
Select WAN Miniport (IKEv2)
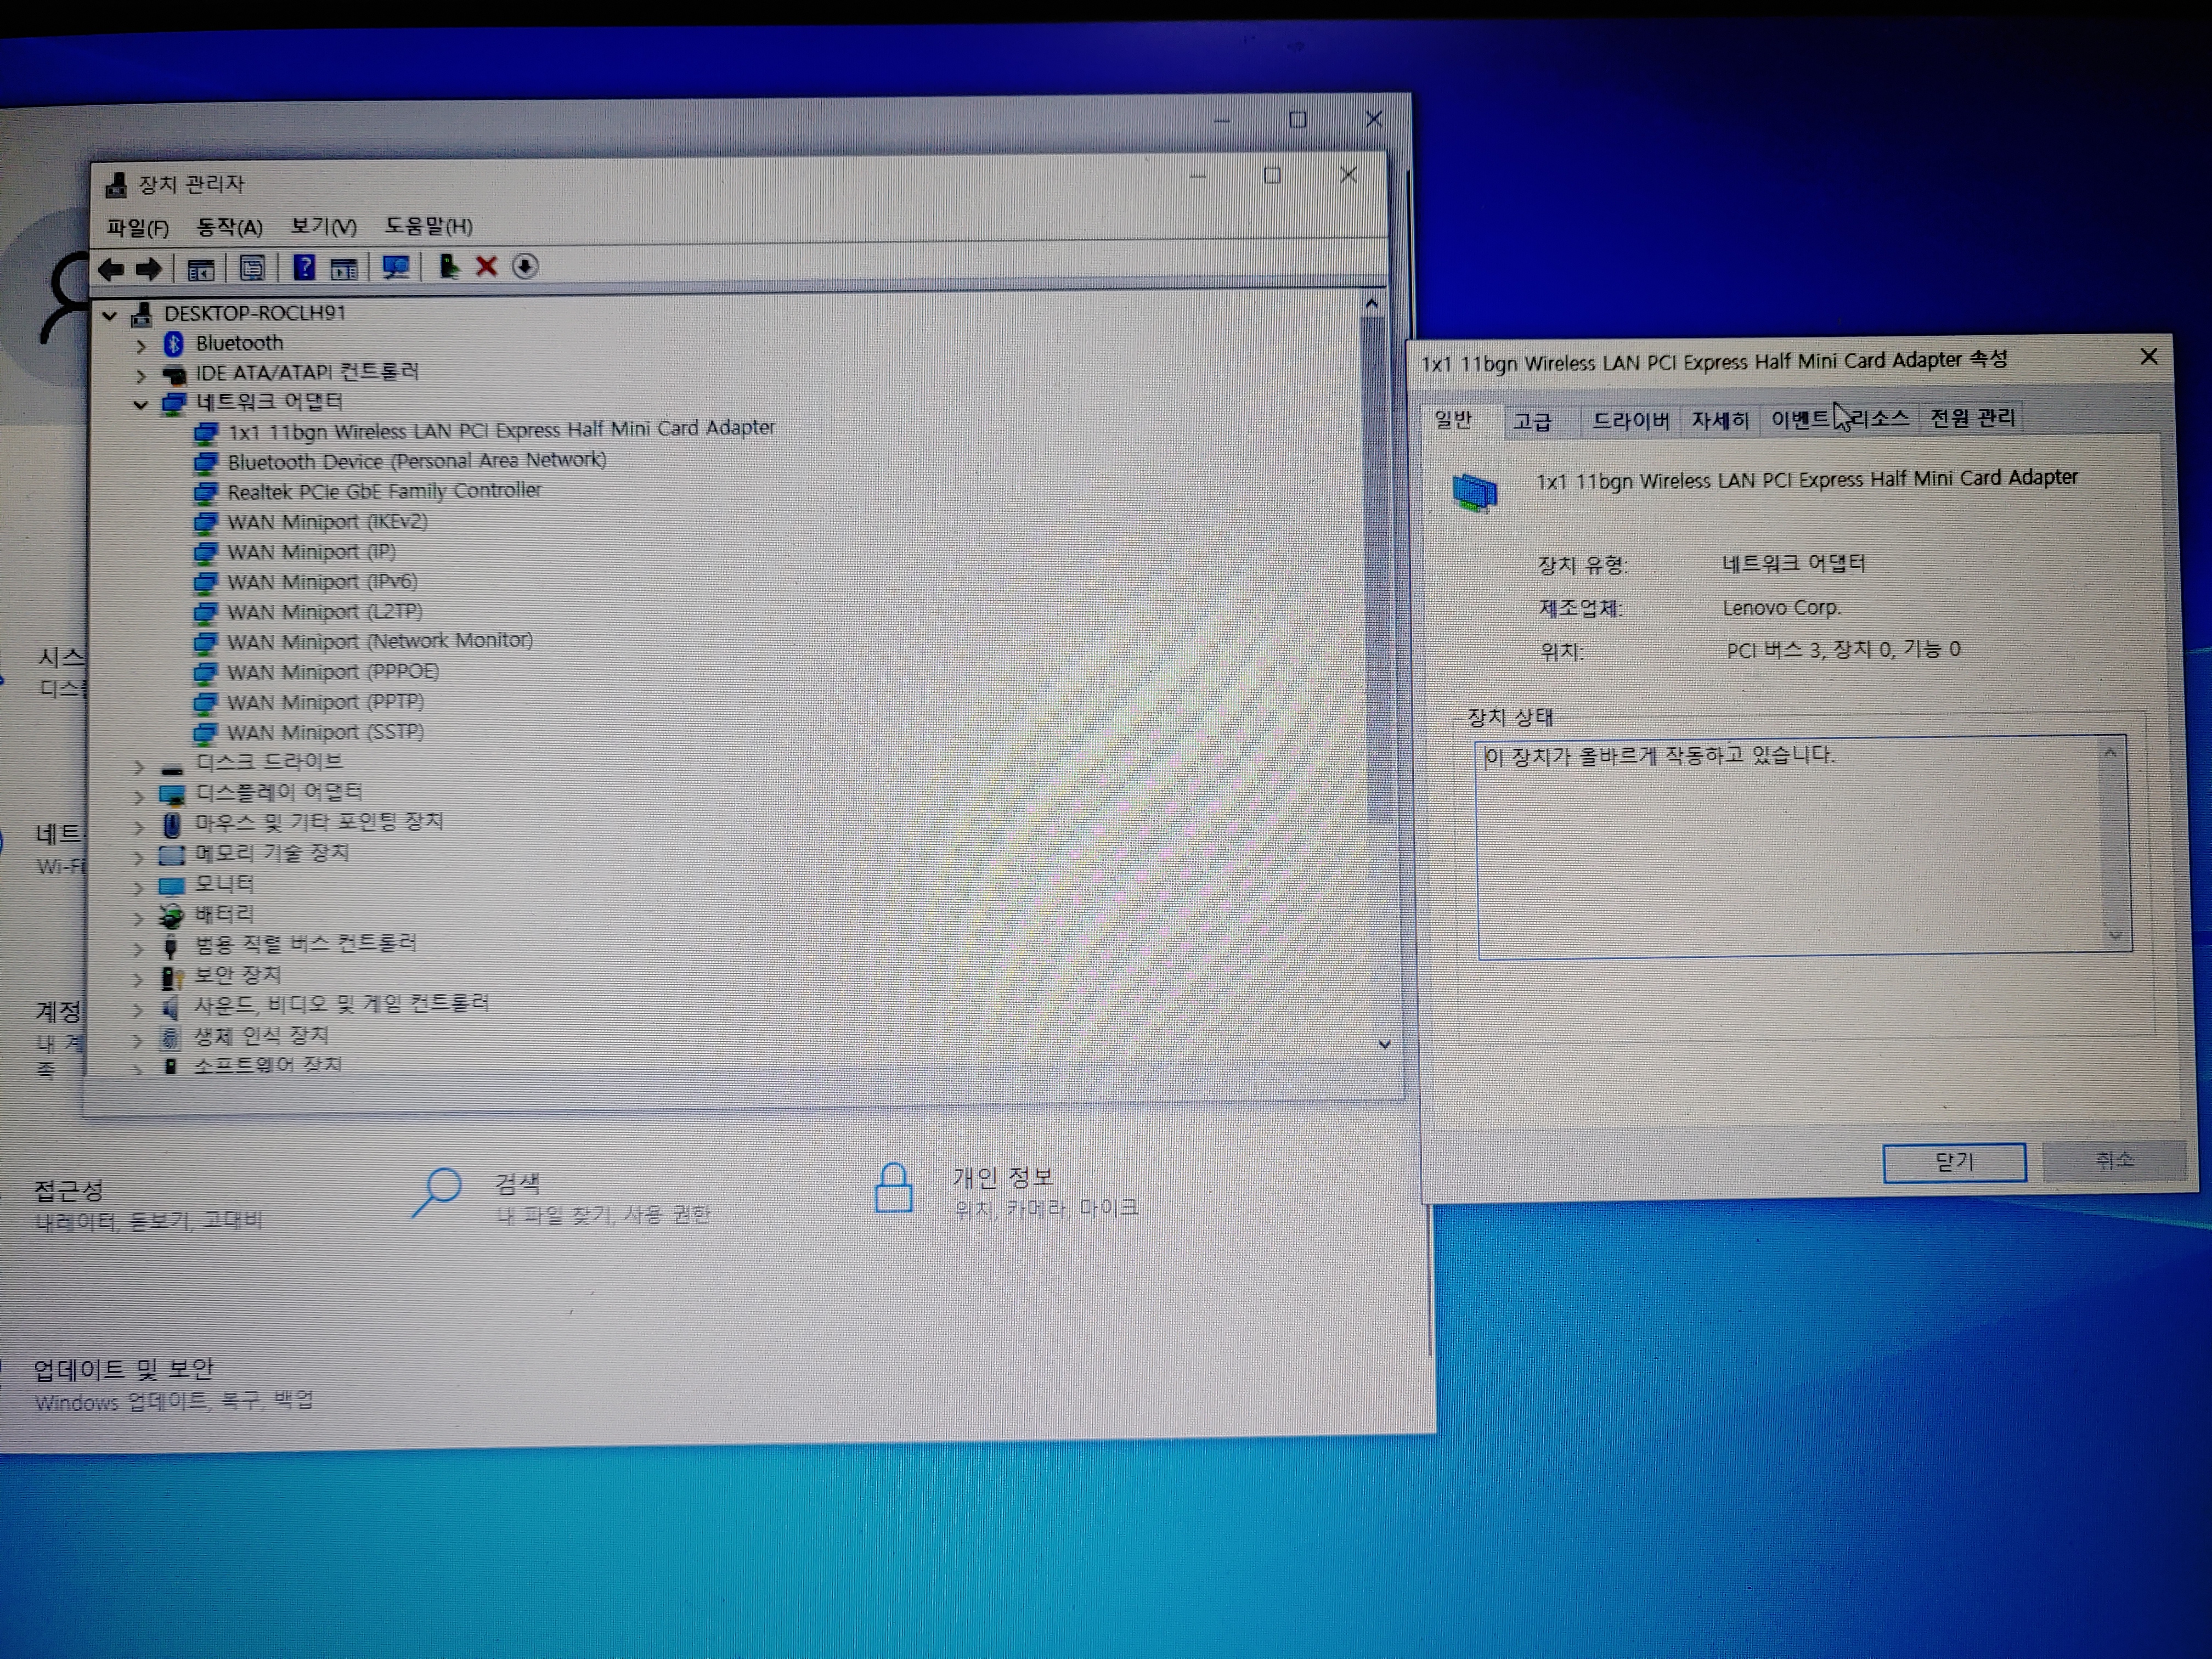pyautogui.click(x=327, y=522)
